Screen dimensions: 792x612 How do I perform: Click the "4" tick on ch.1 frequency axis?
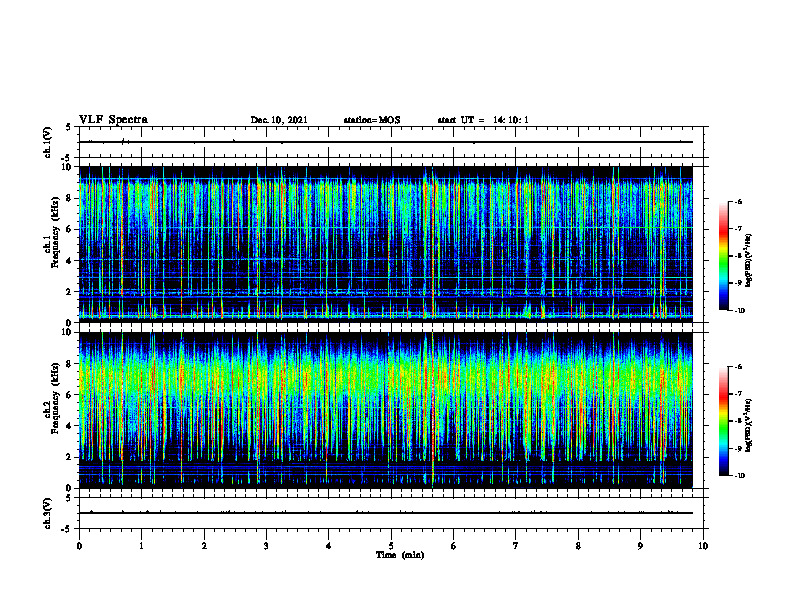70,261
